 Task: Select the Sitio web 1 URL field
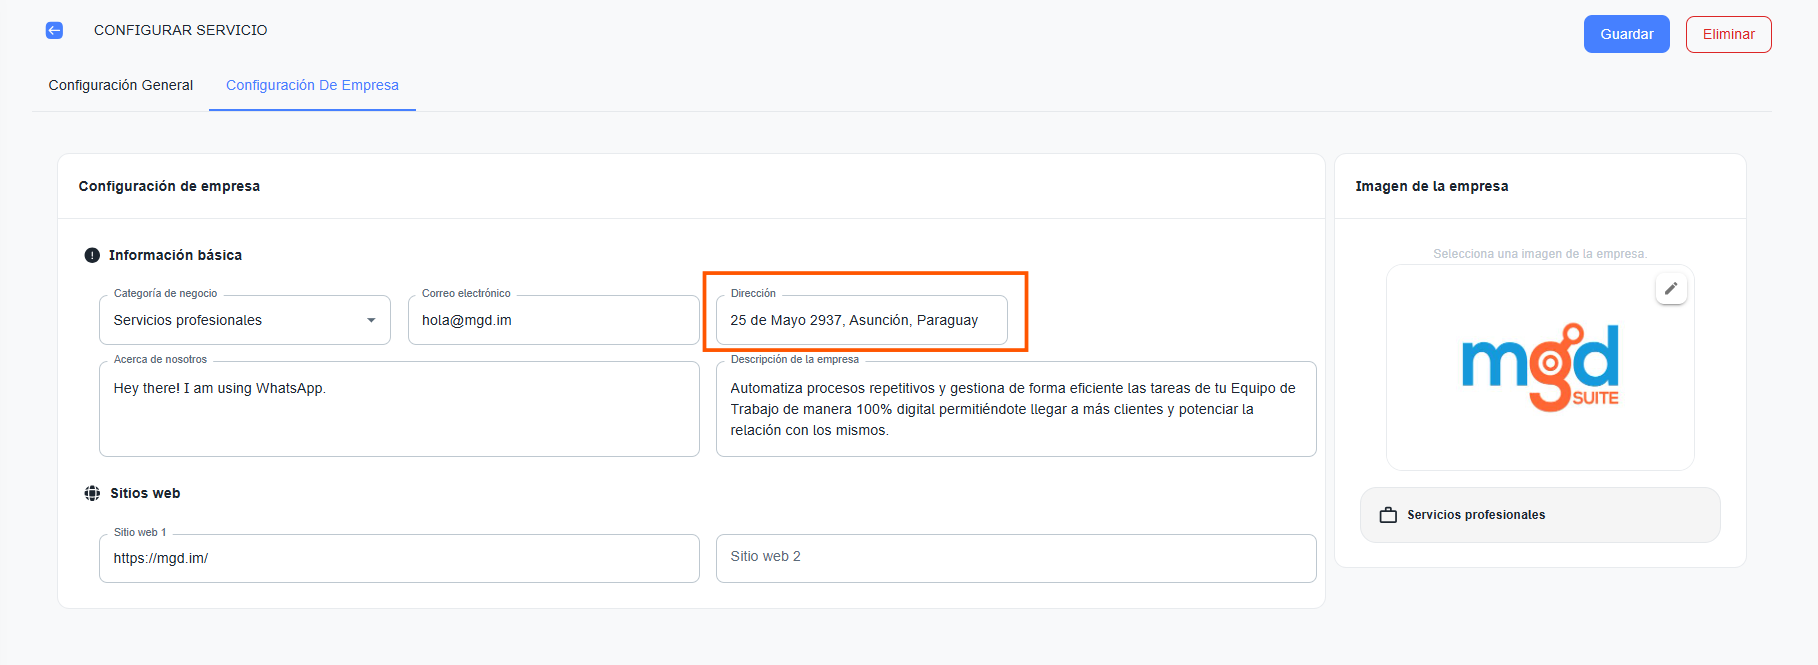[399, 558]
